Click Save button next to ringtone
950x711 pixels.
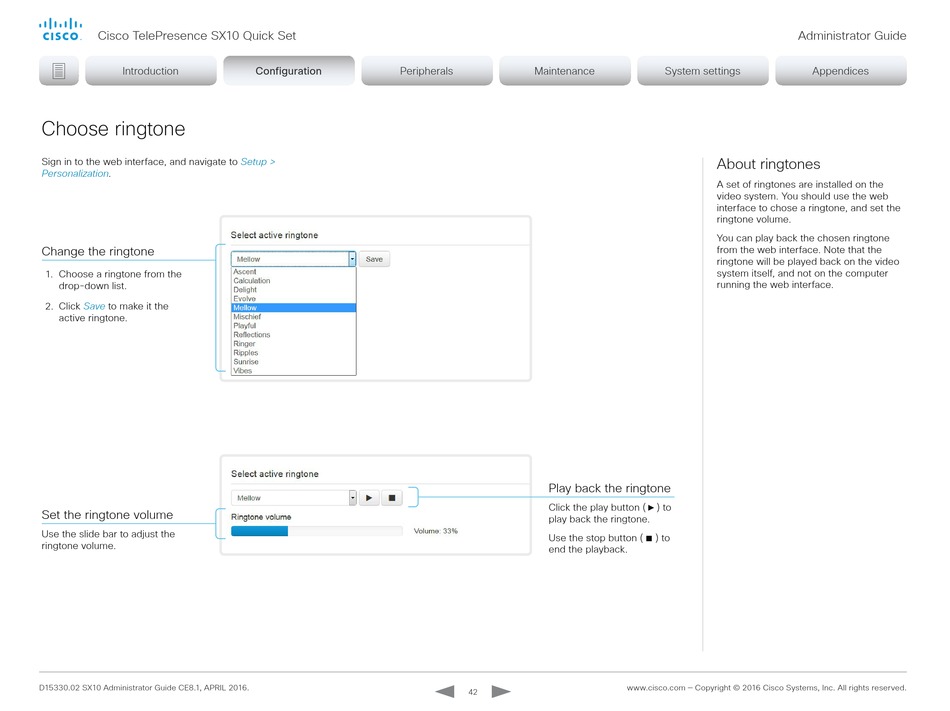click(x=374, y=259)
